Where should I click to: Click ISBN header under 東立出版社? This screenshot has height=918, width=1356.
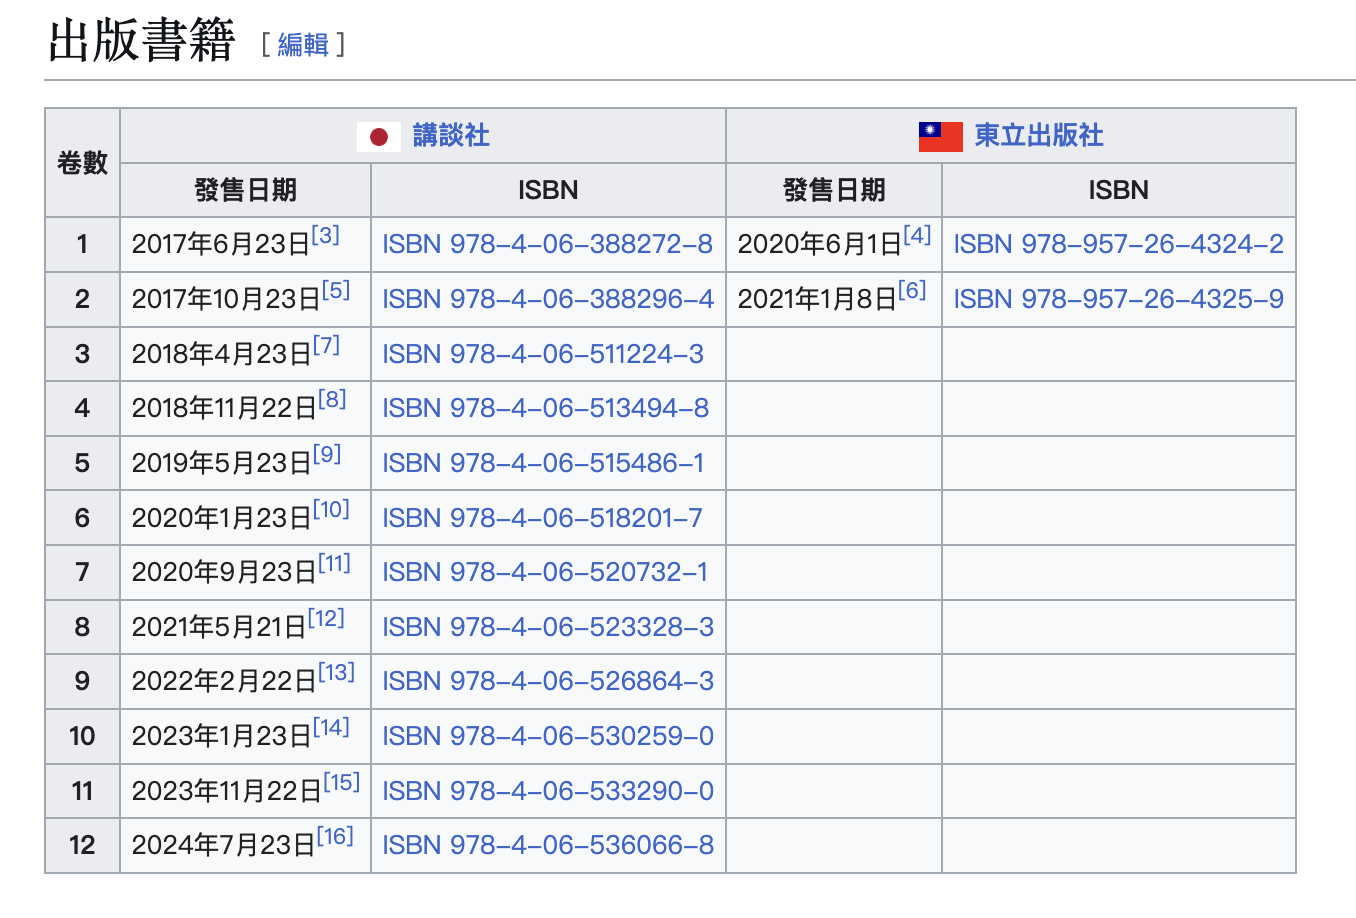1119,190
